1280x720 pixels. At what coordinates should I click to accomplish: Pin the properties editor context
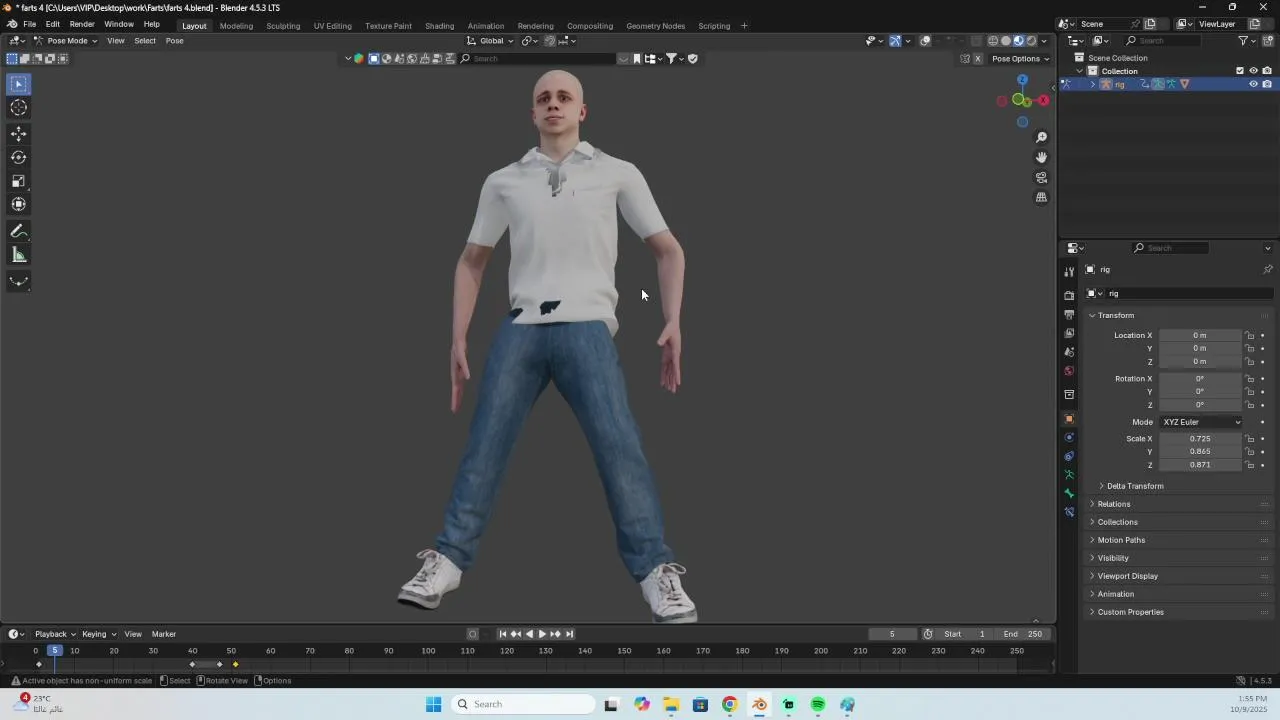pos(1267,270)
